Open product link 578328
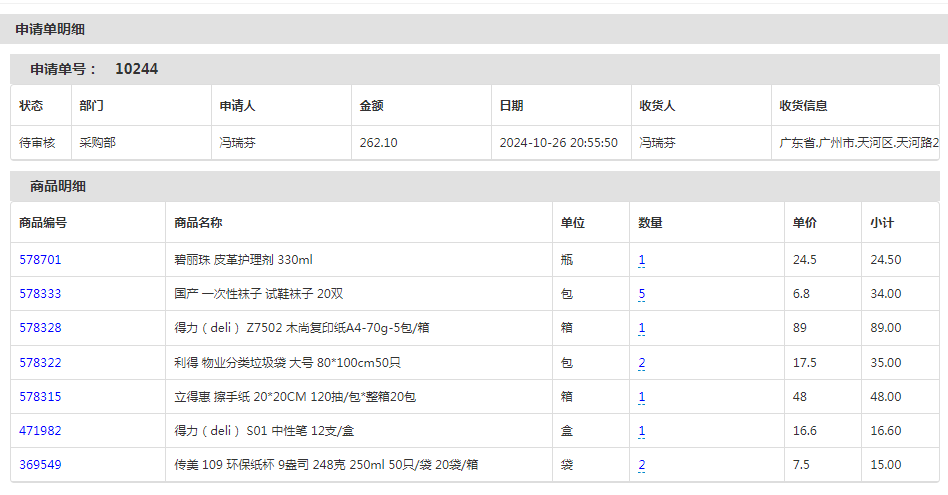Viewport: 948px width, 495px height. [40, 328]
